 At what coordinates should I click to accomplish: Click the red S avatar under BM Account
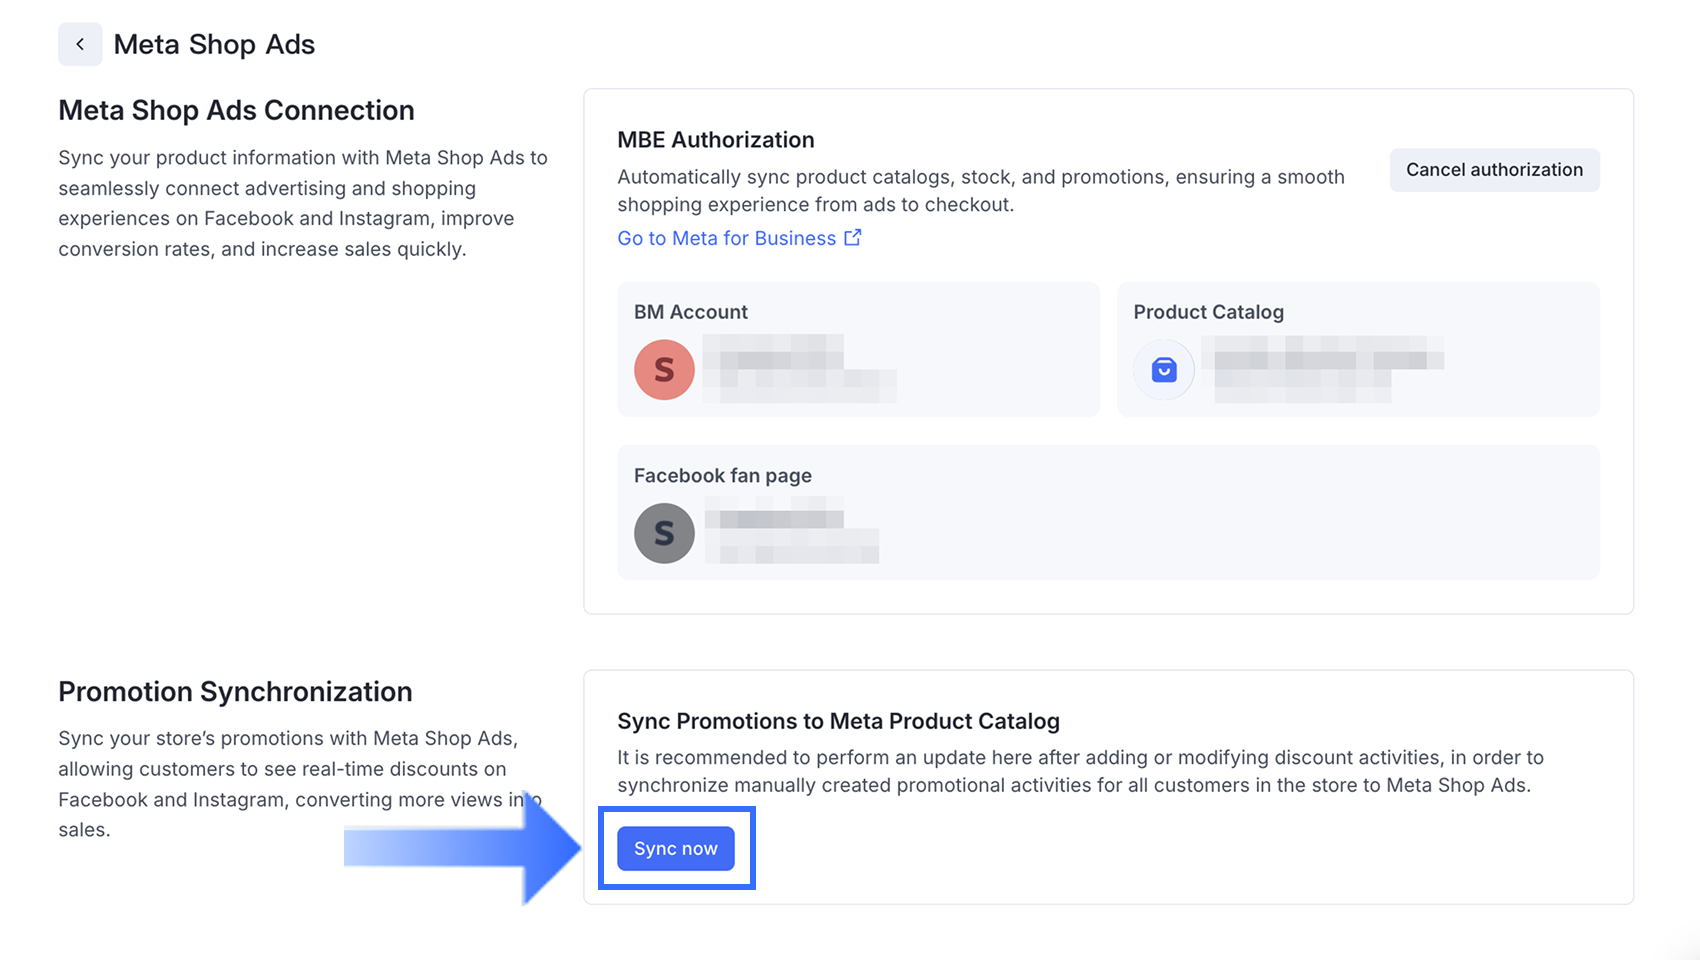664,370
